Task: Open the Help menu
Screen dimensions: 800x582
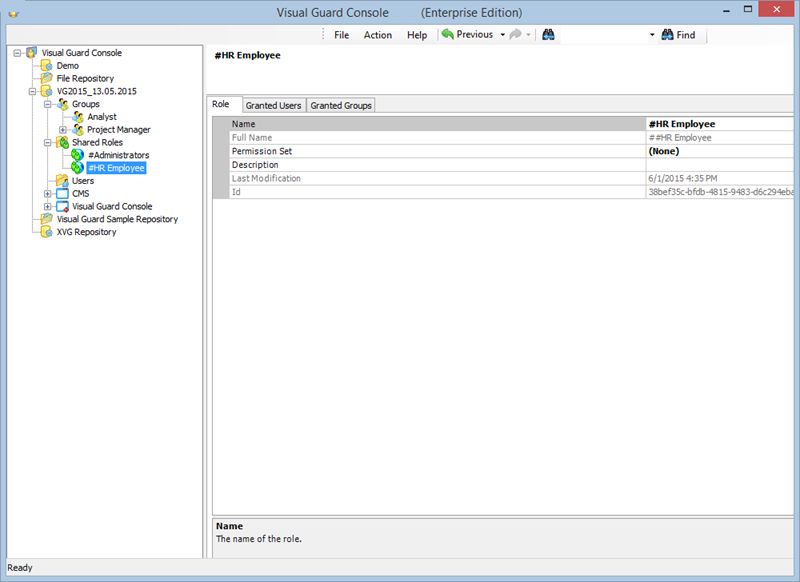Action: tap(417, 35)
